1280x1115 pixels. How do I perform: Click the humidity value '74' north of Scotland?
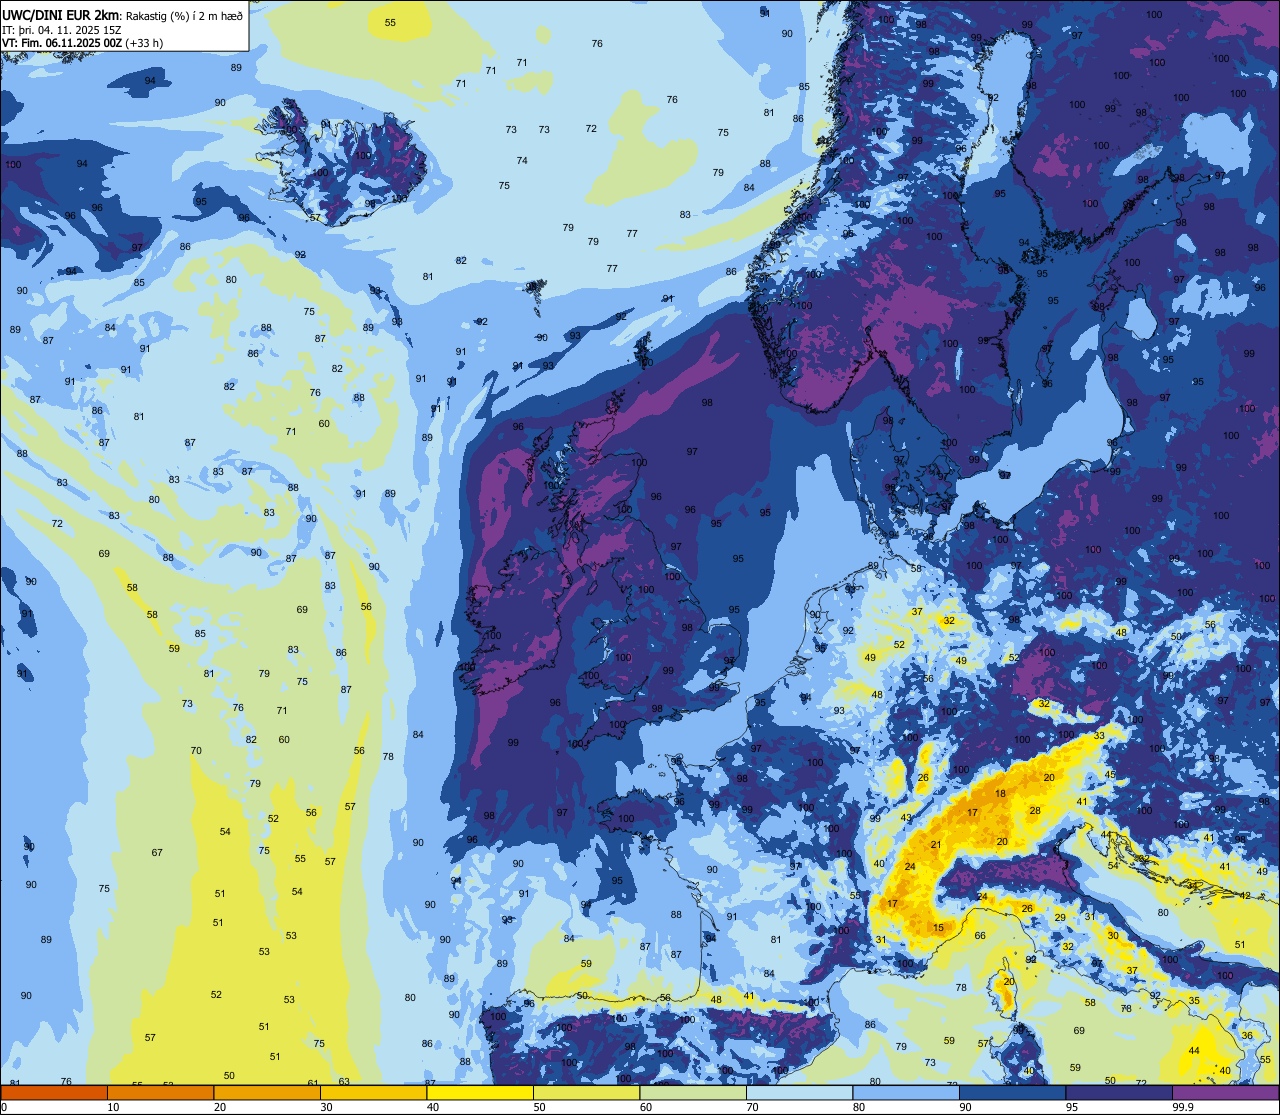tap(522, 161)
